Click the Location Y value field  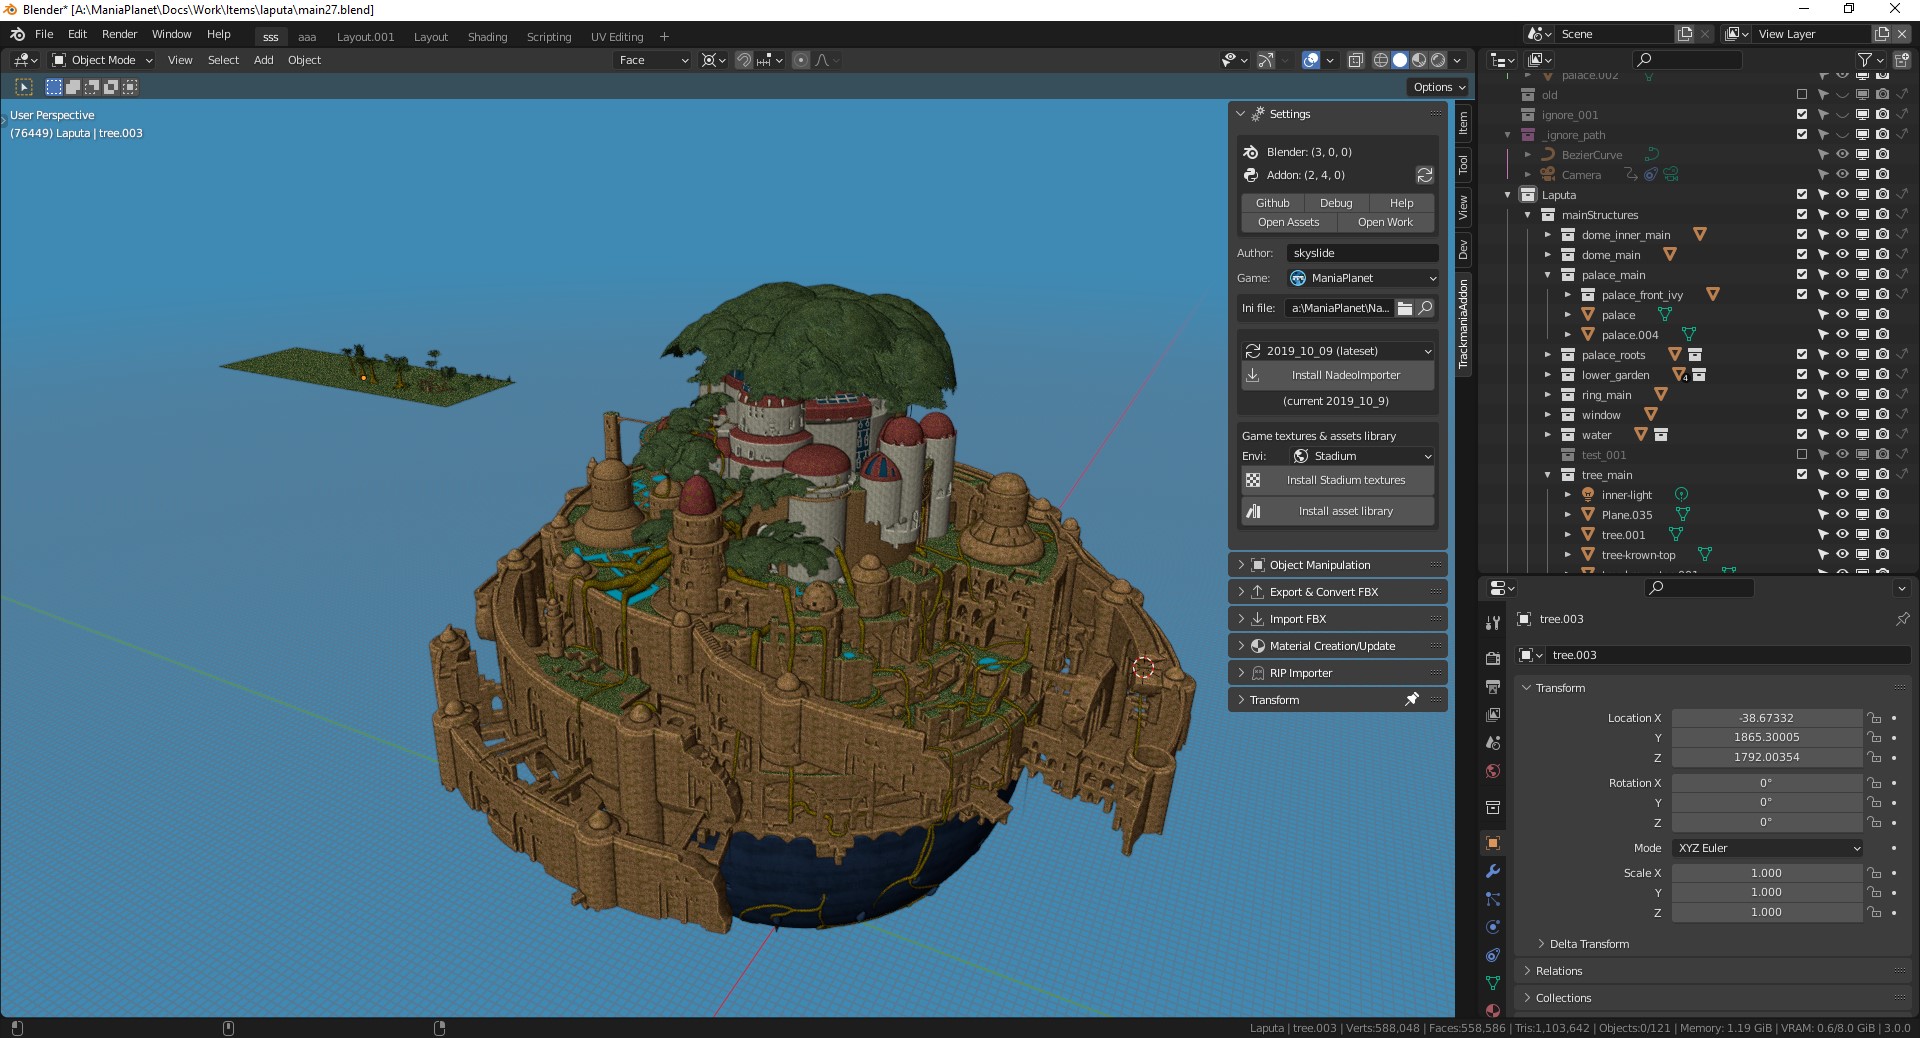click(1766, 737)
